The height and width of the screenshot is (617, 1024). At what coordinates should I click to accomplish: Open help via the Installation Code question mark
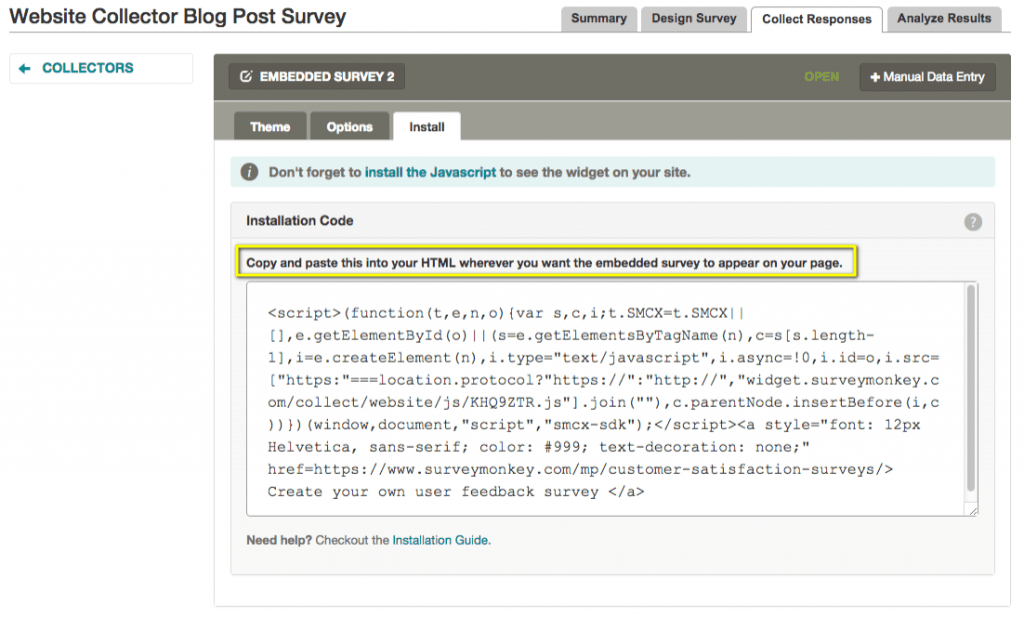point(973,221)
